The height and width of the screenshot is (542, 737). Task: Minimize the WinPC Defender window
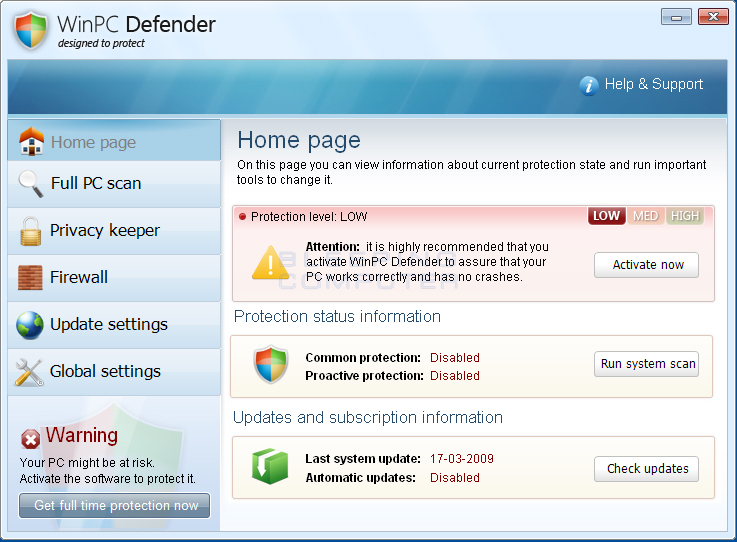tap(676, 17)
